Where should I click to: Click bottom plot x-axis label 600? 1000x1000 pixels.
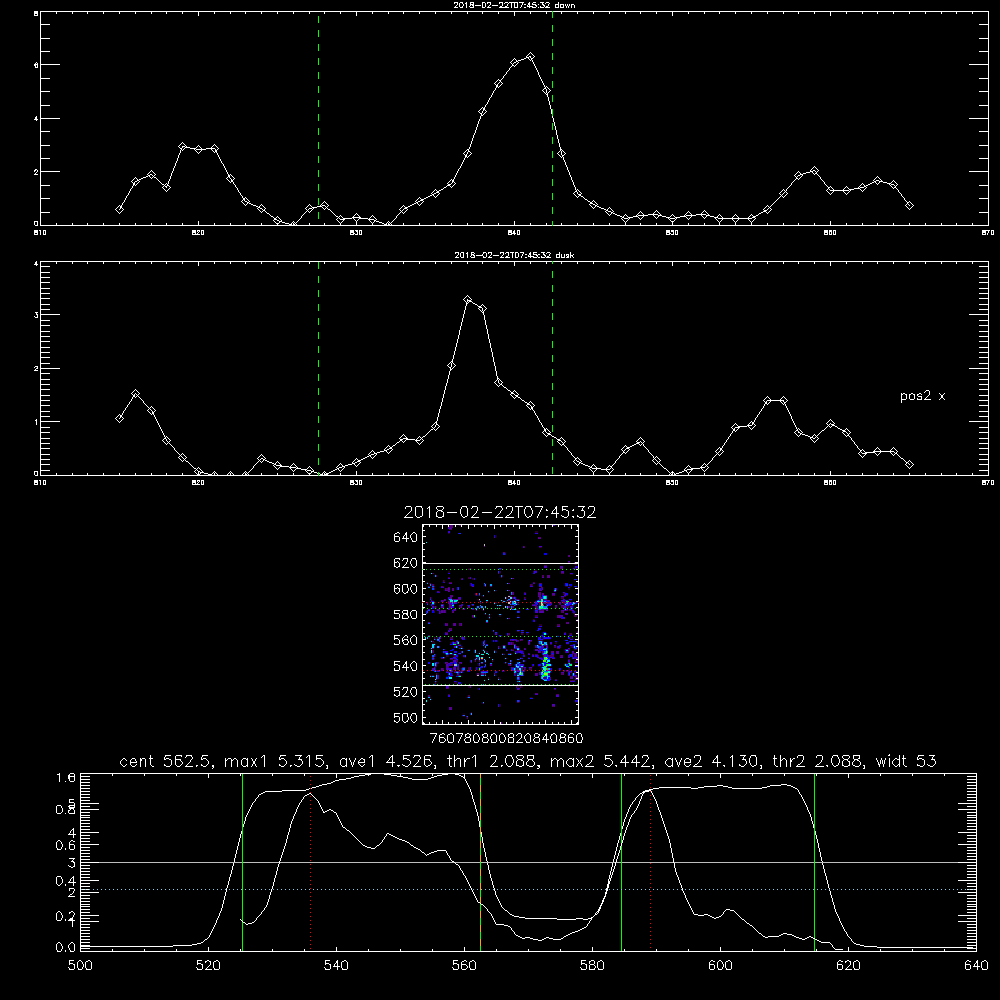[720, 966]
